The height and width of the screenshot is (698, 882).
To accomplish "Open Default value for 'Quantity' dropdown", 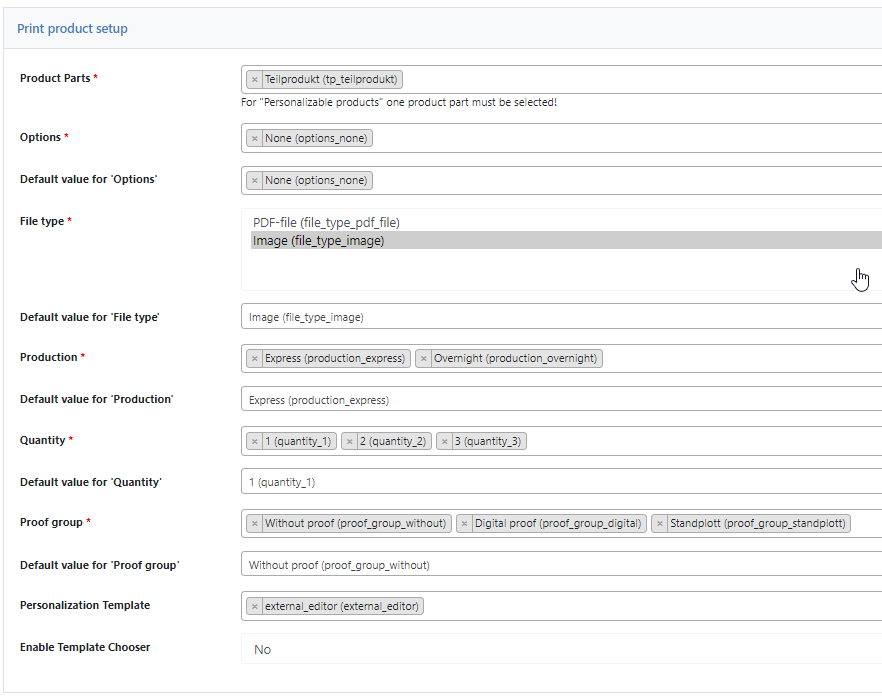I will tap(561, 482).
